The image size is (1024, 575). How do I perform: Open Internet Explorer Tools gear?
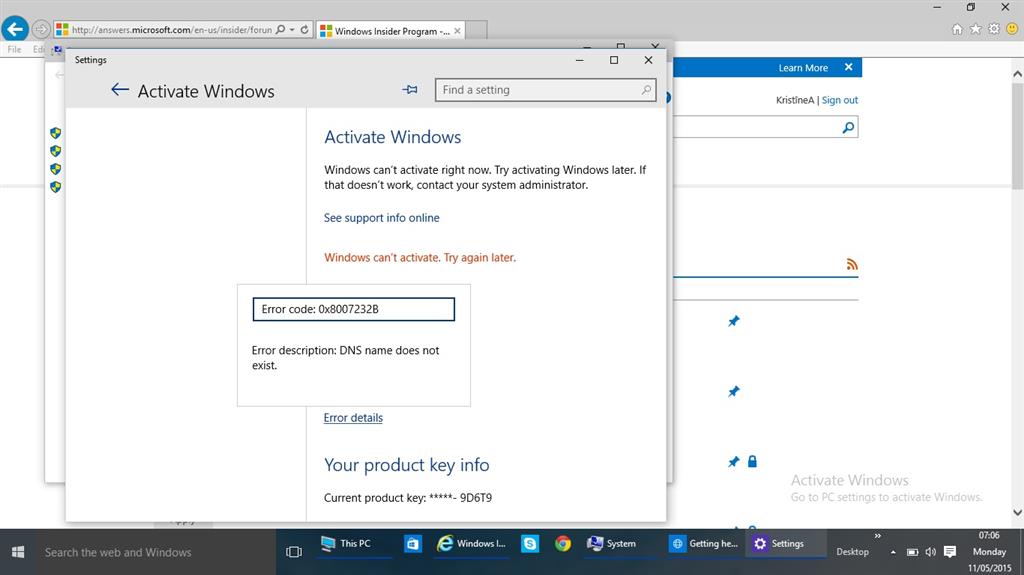pos(994,29)
